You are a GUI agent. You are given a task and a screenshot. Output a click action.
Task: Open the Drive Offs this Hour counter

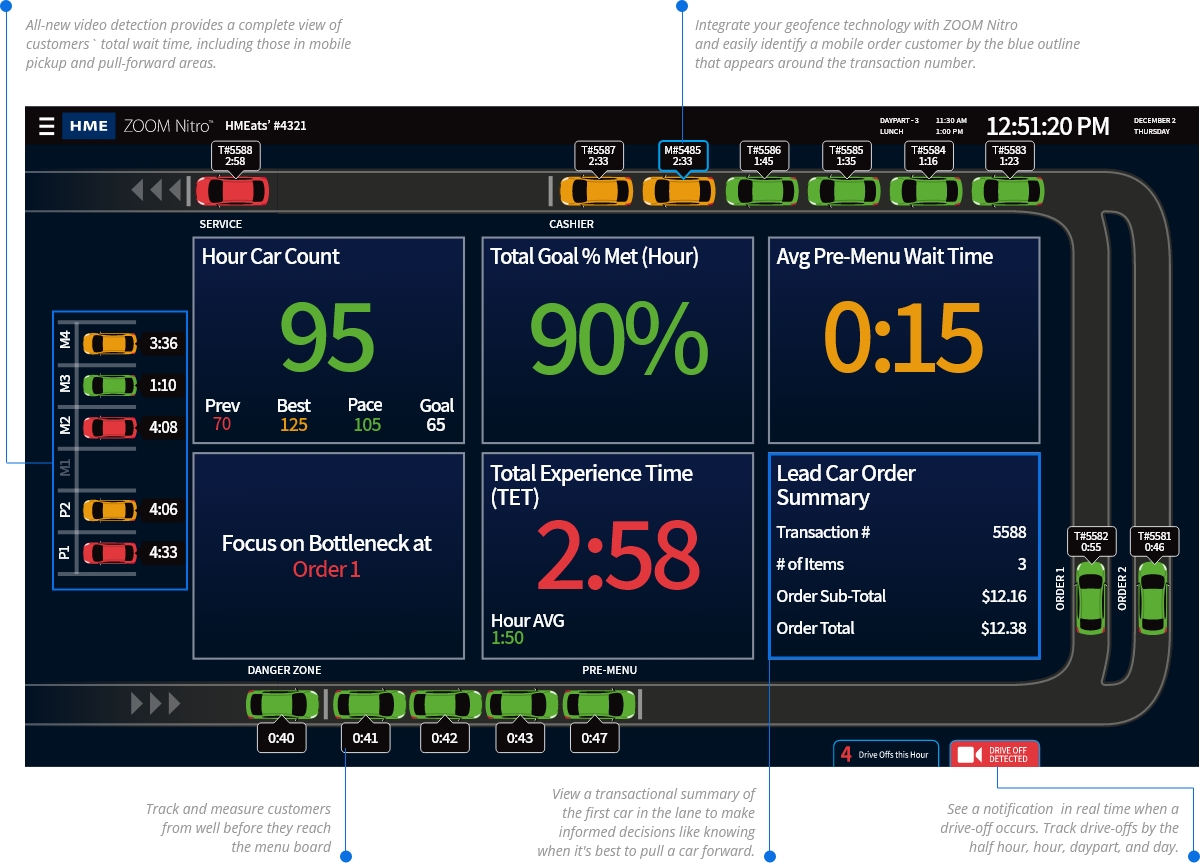(885, 754)
